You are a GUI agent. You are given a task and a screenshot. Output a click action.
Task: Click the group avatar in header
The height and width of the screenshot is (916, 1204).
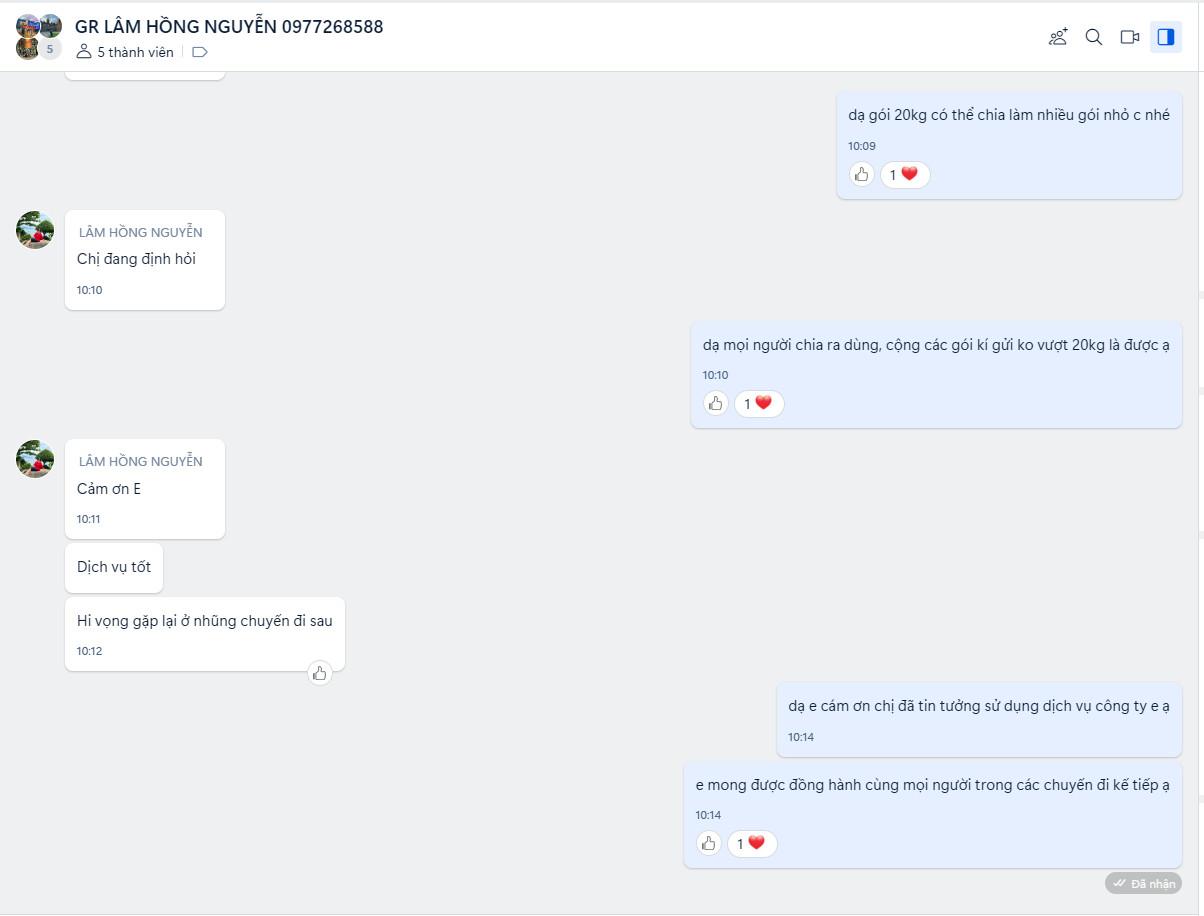[39, 37]
